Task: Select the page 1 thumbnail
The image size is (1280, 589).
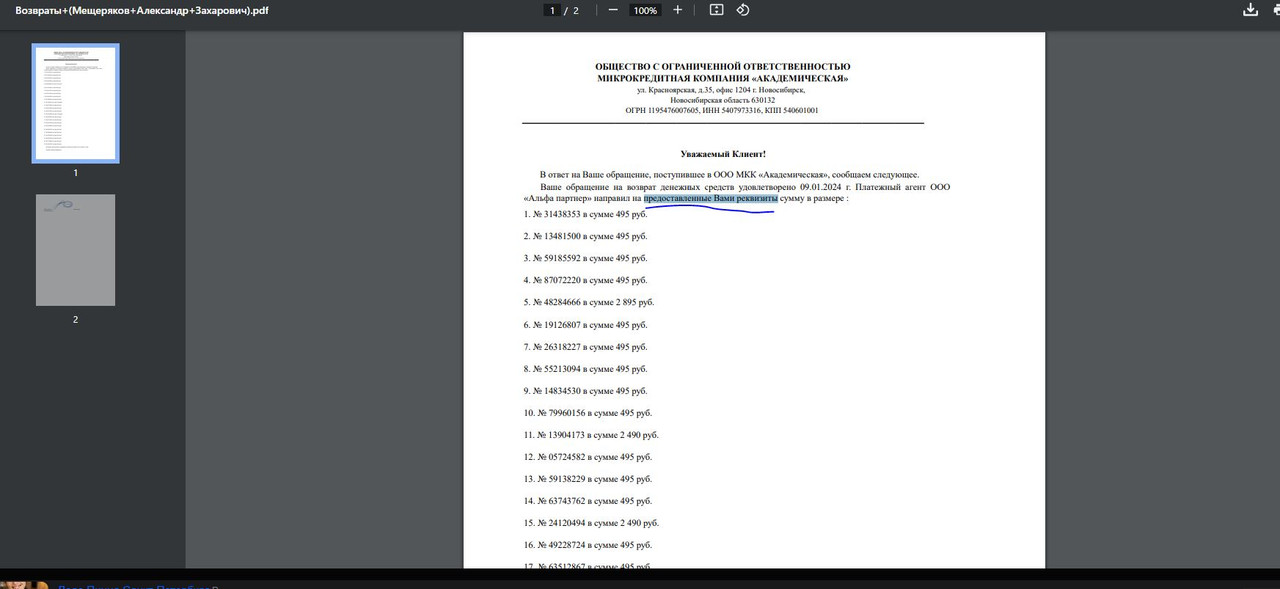Action: (75, 103)
